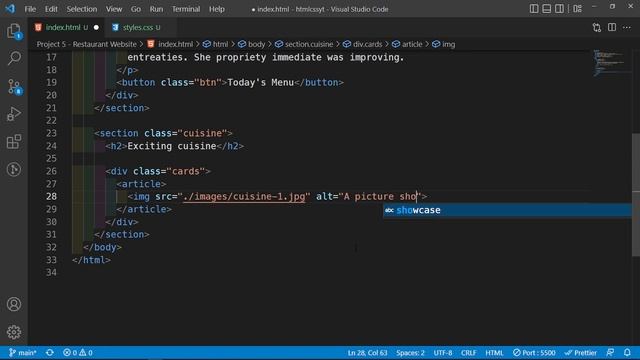Switch to the styles.css tab
Image resolution: width=640 pixels, height=360 pixels.
(x=141, y=27)
